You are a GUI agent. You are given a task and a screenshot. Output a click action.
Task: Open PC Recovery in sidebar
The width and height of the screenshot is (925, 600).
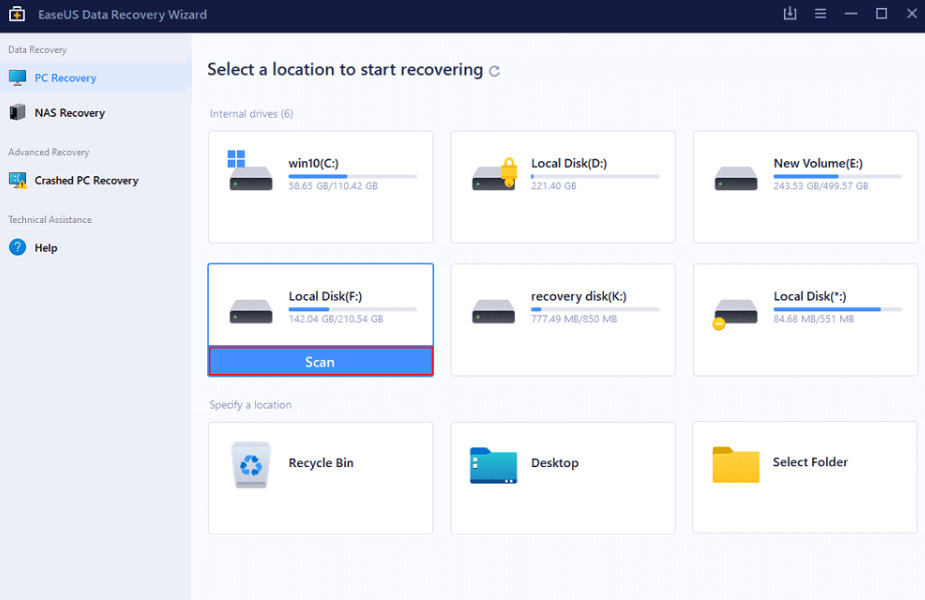point(96,77)
